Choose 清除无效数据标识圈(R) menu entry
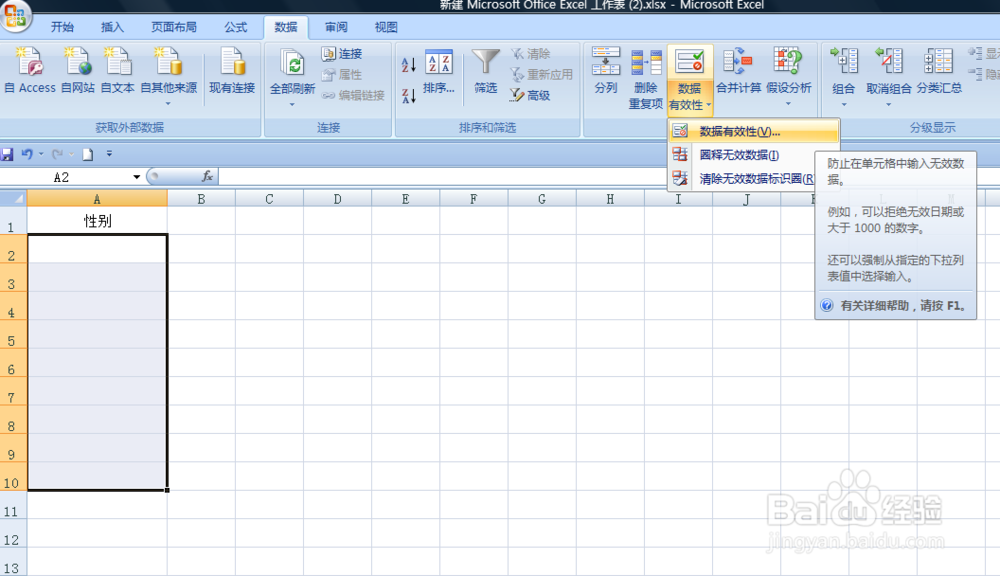This screenshot has width=1000, height=576. pos(742,179)
